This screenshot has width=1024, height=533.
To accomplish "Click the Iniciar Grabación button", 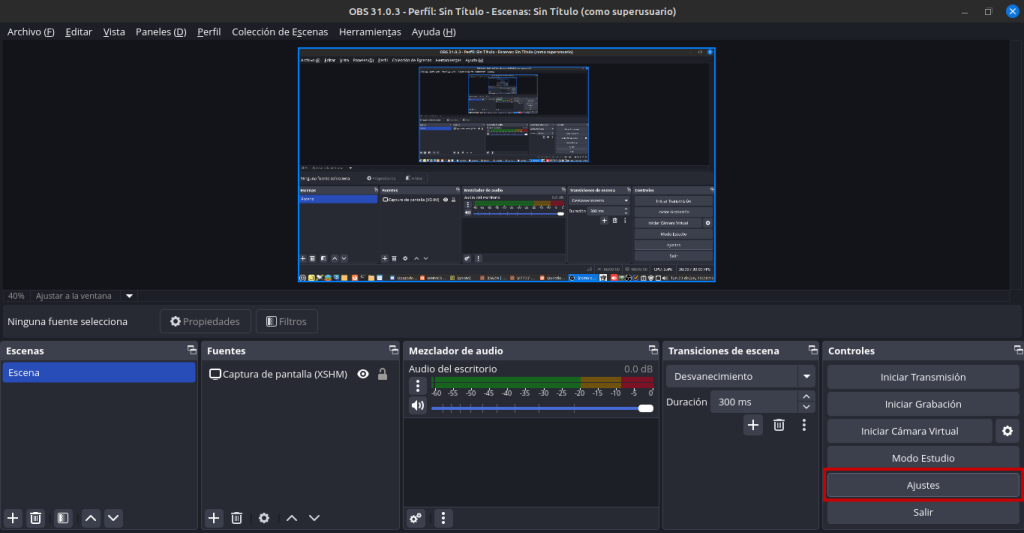I will pos(922,404).
